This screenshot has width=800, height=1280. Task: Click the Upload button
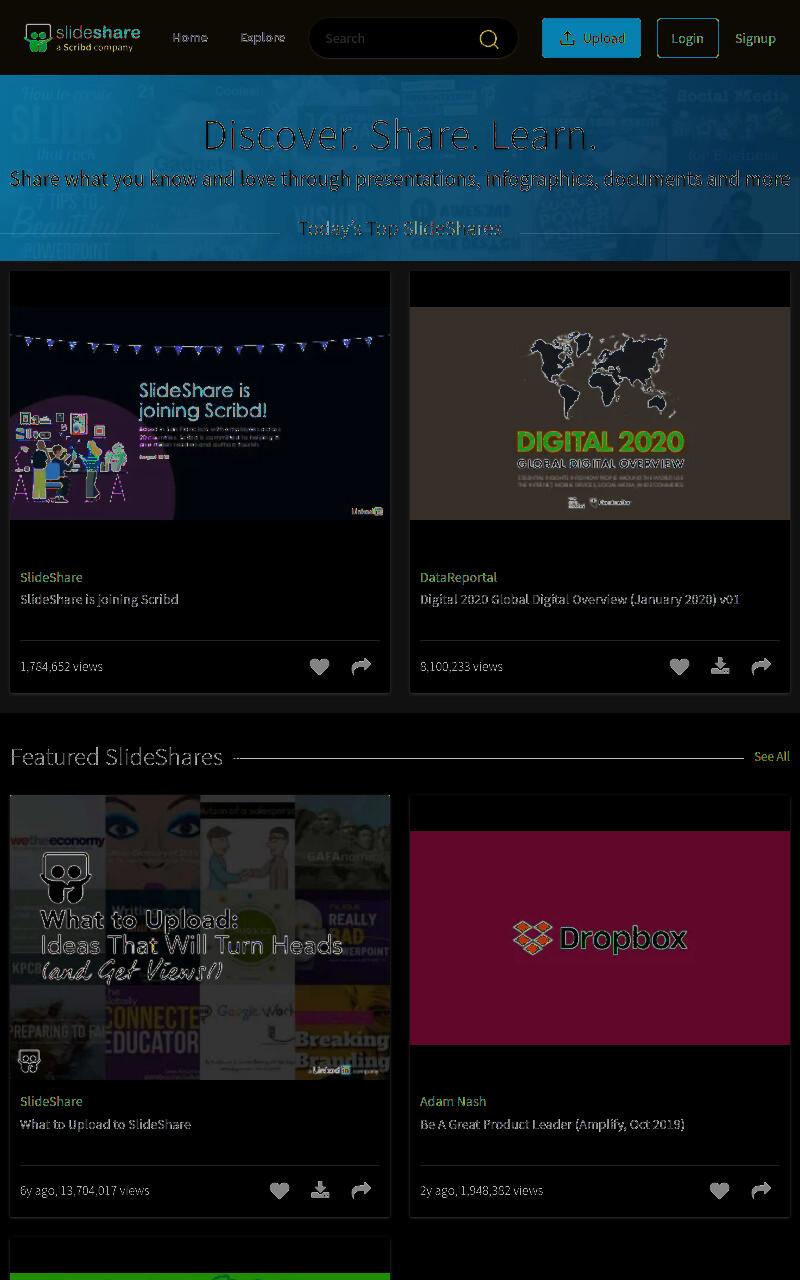[x=591, y=38]
